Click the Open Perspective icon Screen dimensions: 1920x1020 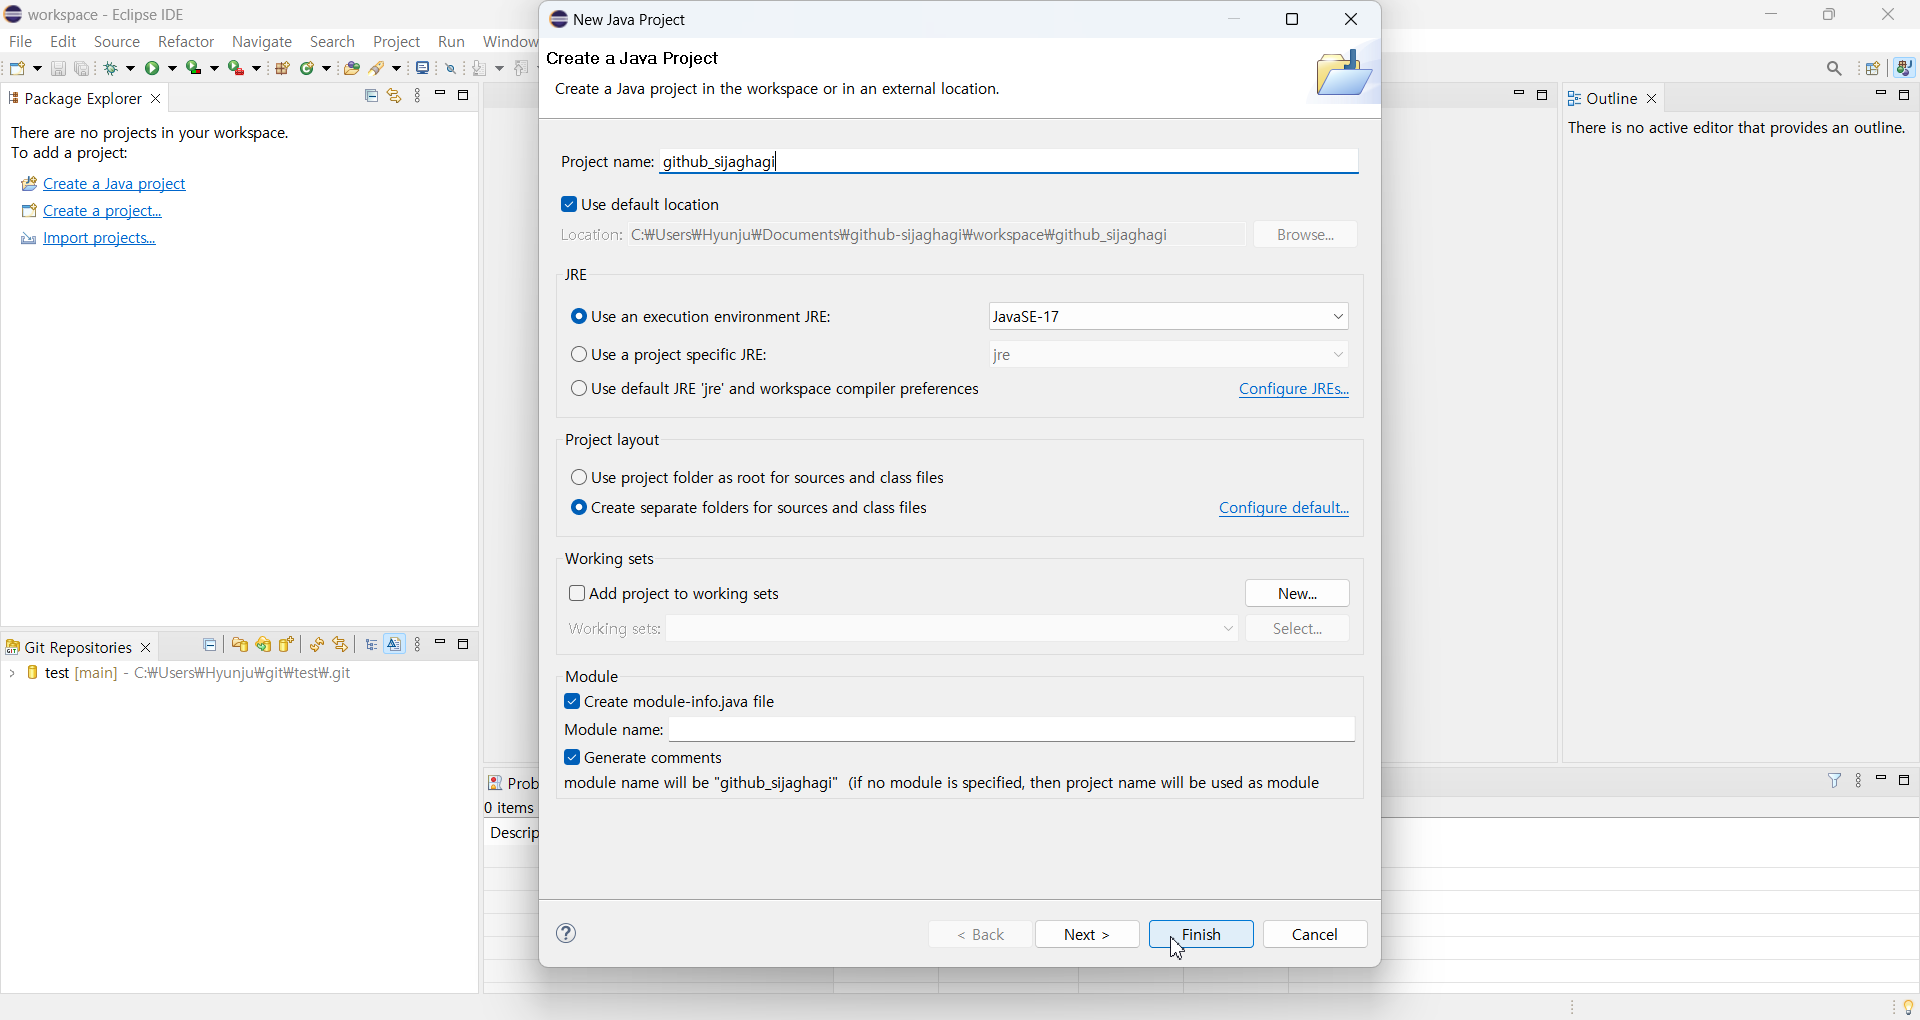point(1874,69)
